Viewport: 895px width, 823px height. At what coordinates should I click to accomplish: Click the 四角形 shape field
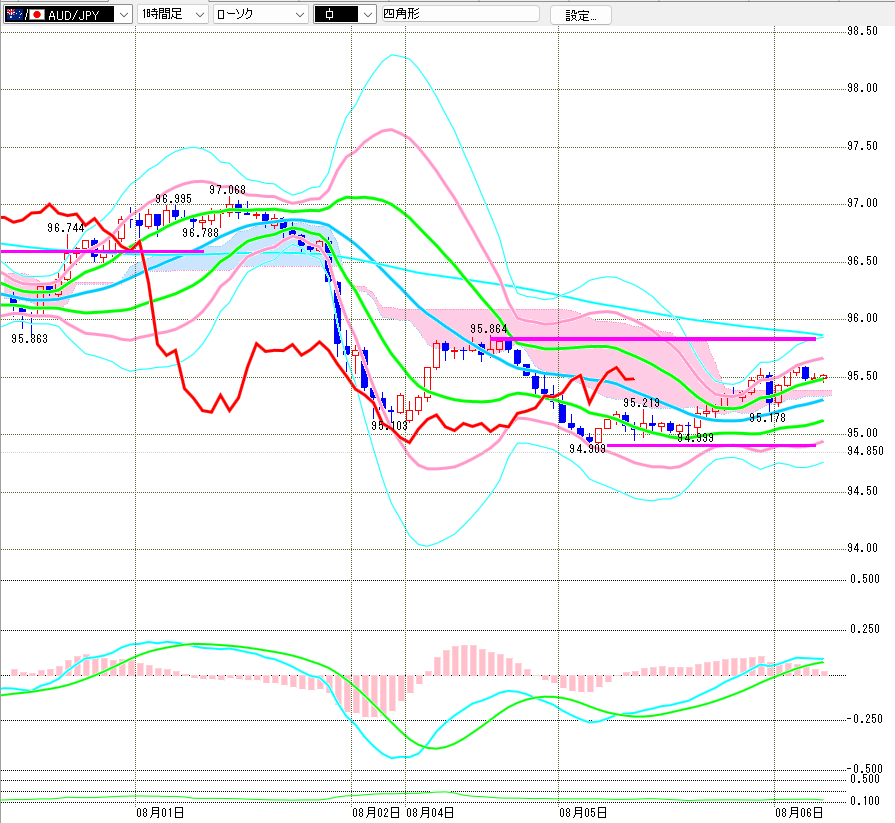click(460, 14)
